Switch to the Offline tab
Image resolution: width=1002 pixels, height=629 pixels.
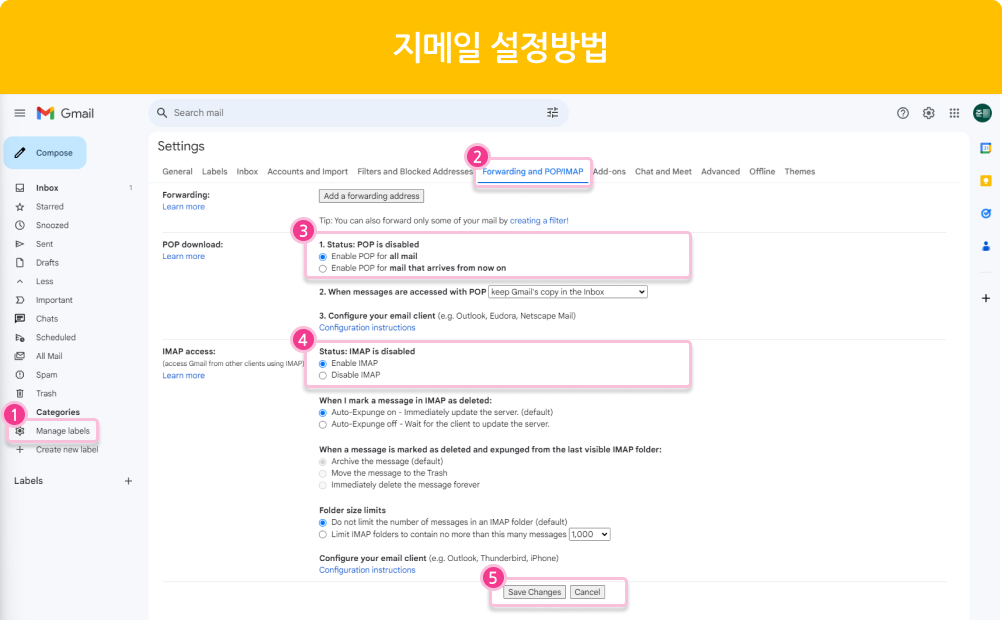click(762, 171)
